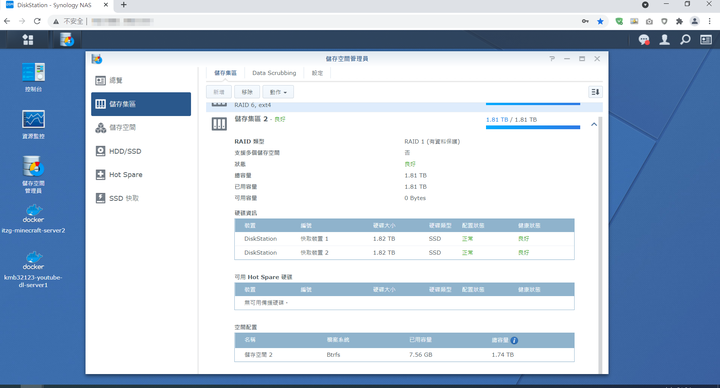Viewport: 720px width, 388px height.
Task: Switch to the Storage Pool tab
Action: tap(225, 73)
